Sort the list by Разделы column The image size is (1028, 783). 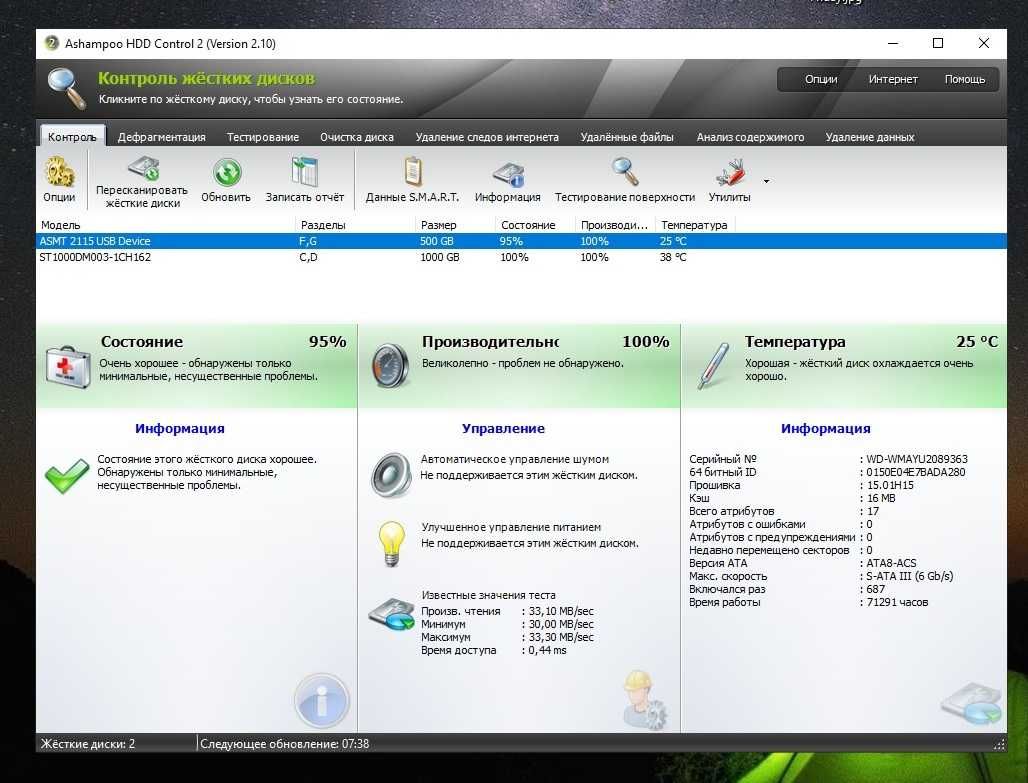coord(356,225)
